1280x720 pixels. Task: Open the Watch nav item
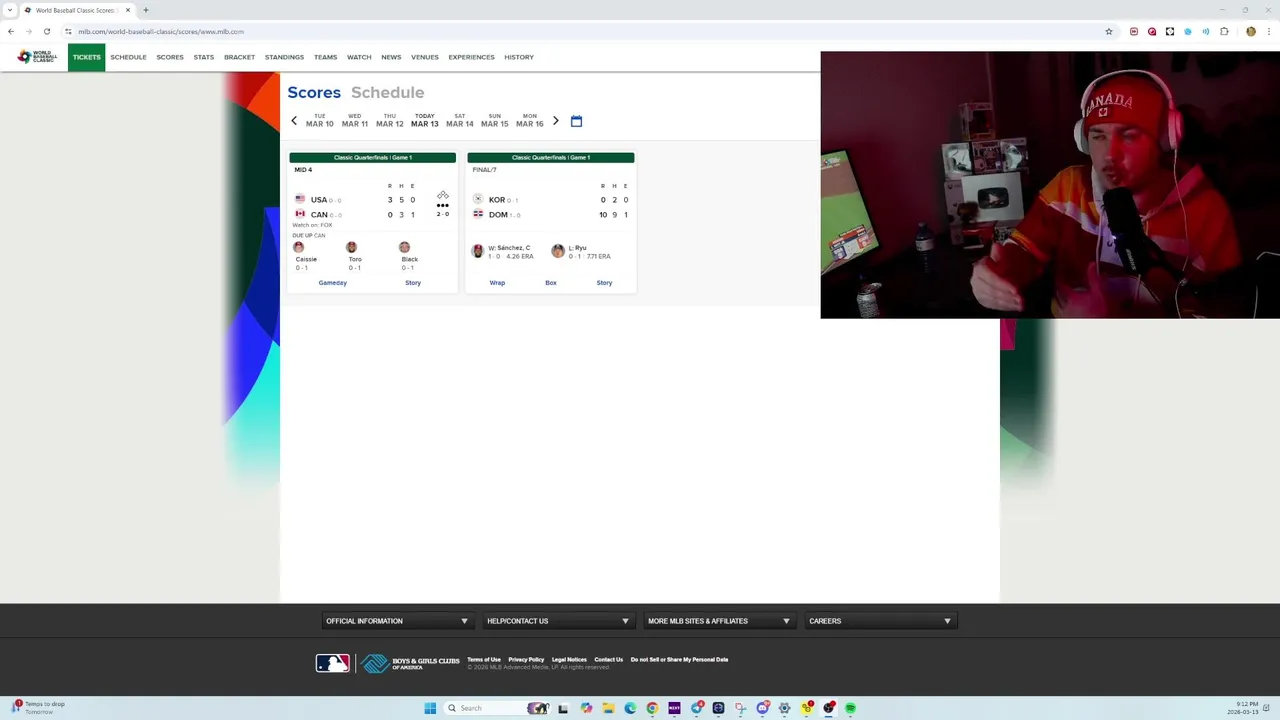(x=359, y=57)
